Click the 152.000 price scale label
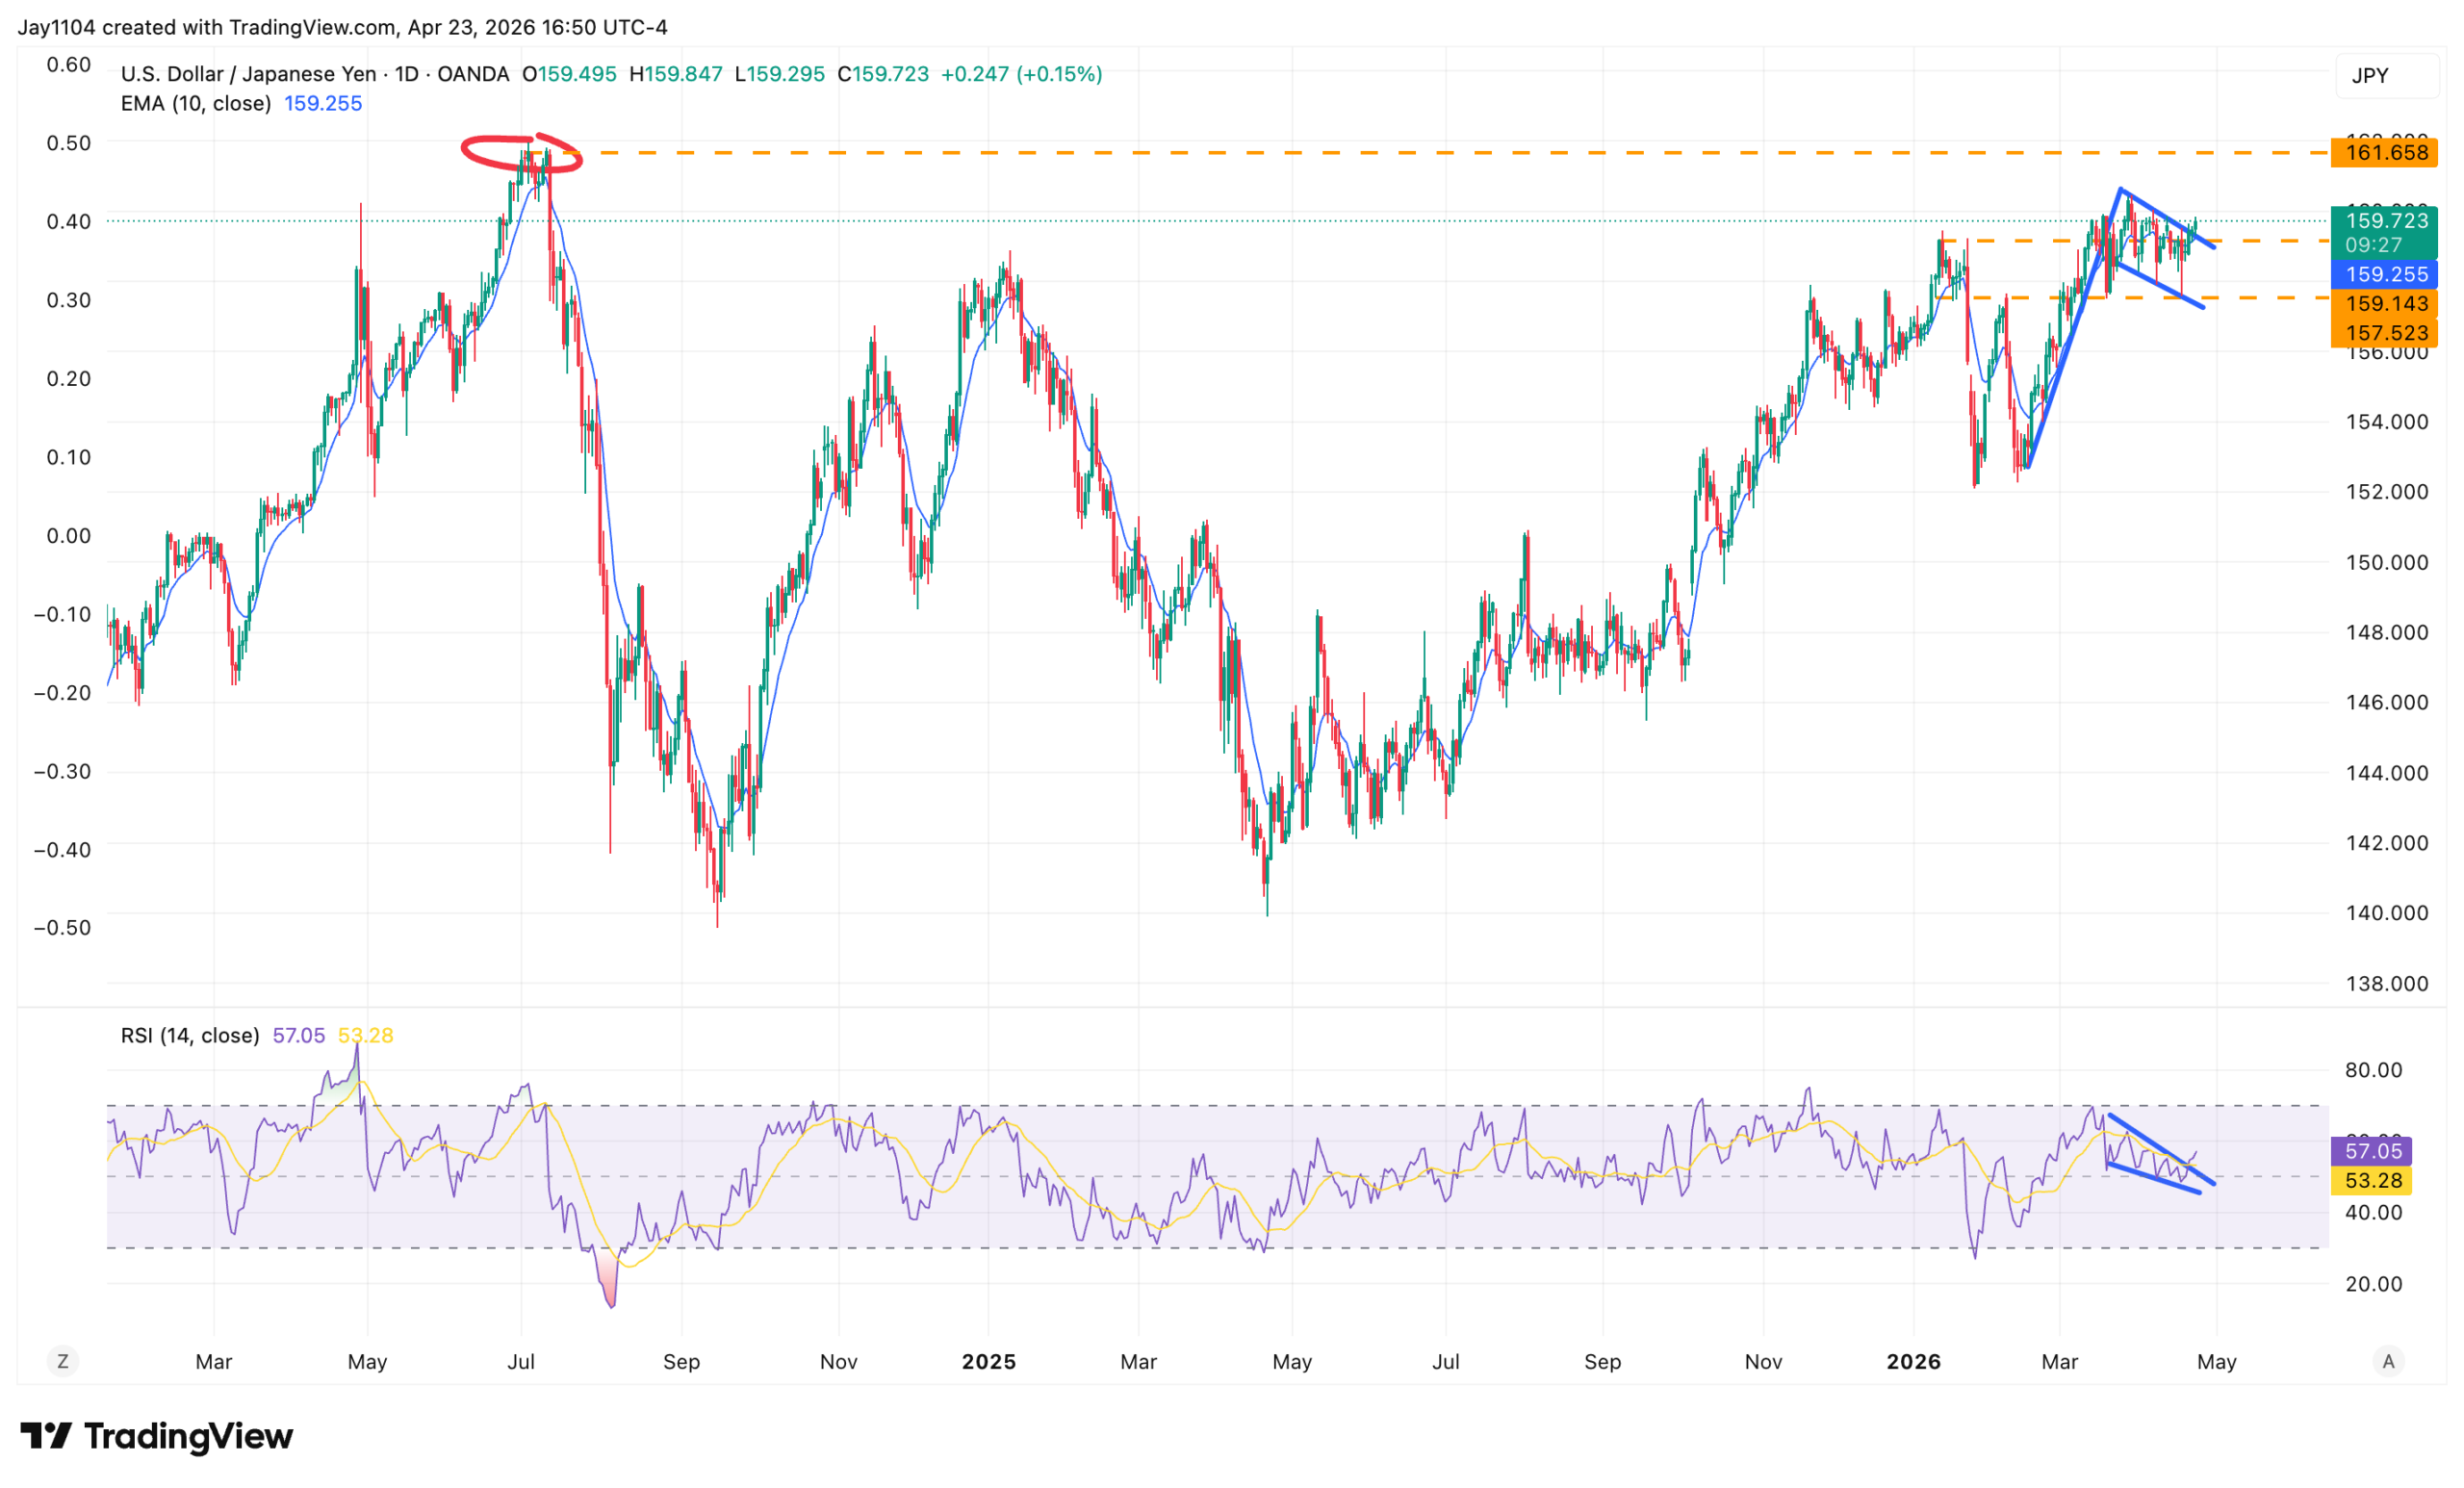Viewport: 2464px width, 1488px height. (2387, 492)
